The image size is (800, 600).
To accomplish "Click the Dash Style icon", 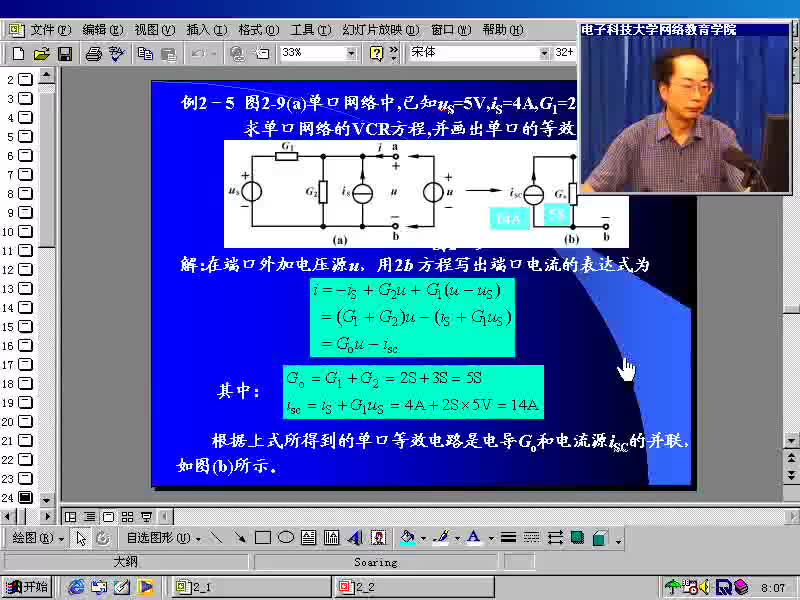I will click(x=531, y=537).
